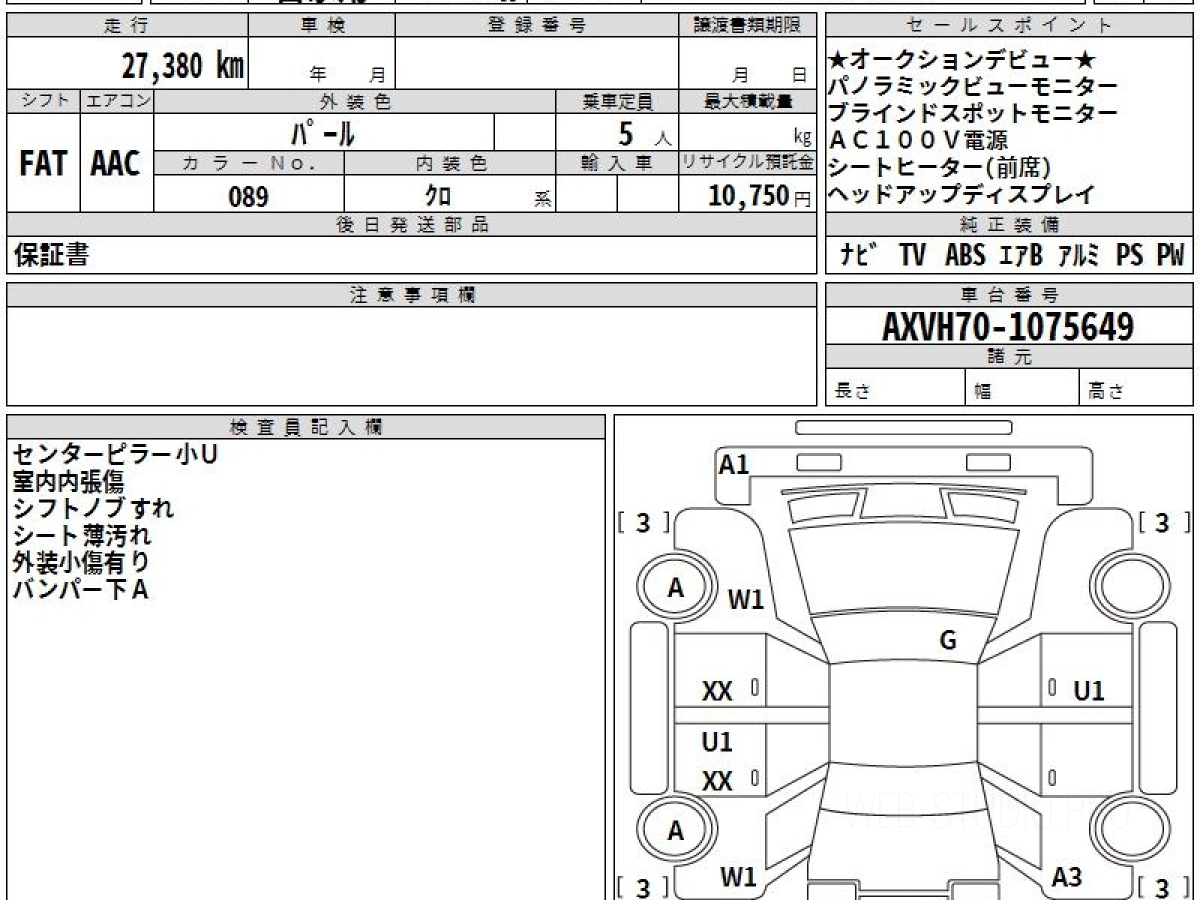This screenshot has width=1200, height=900.
Task: Select the seating capacity value 5 人
Action: (645, 133)
